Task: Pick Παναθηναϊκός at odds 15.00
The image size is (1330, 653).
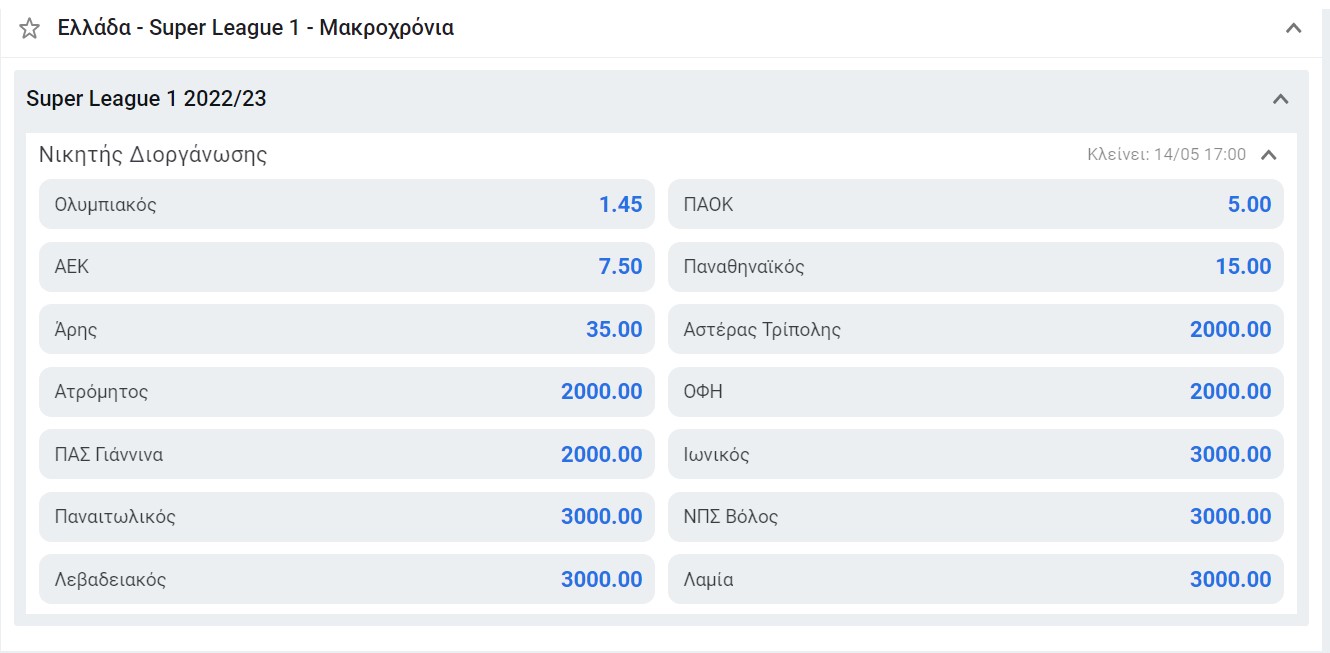Action: [976, 267]
